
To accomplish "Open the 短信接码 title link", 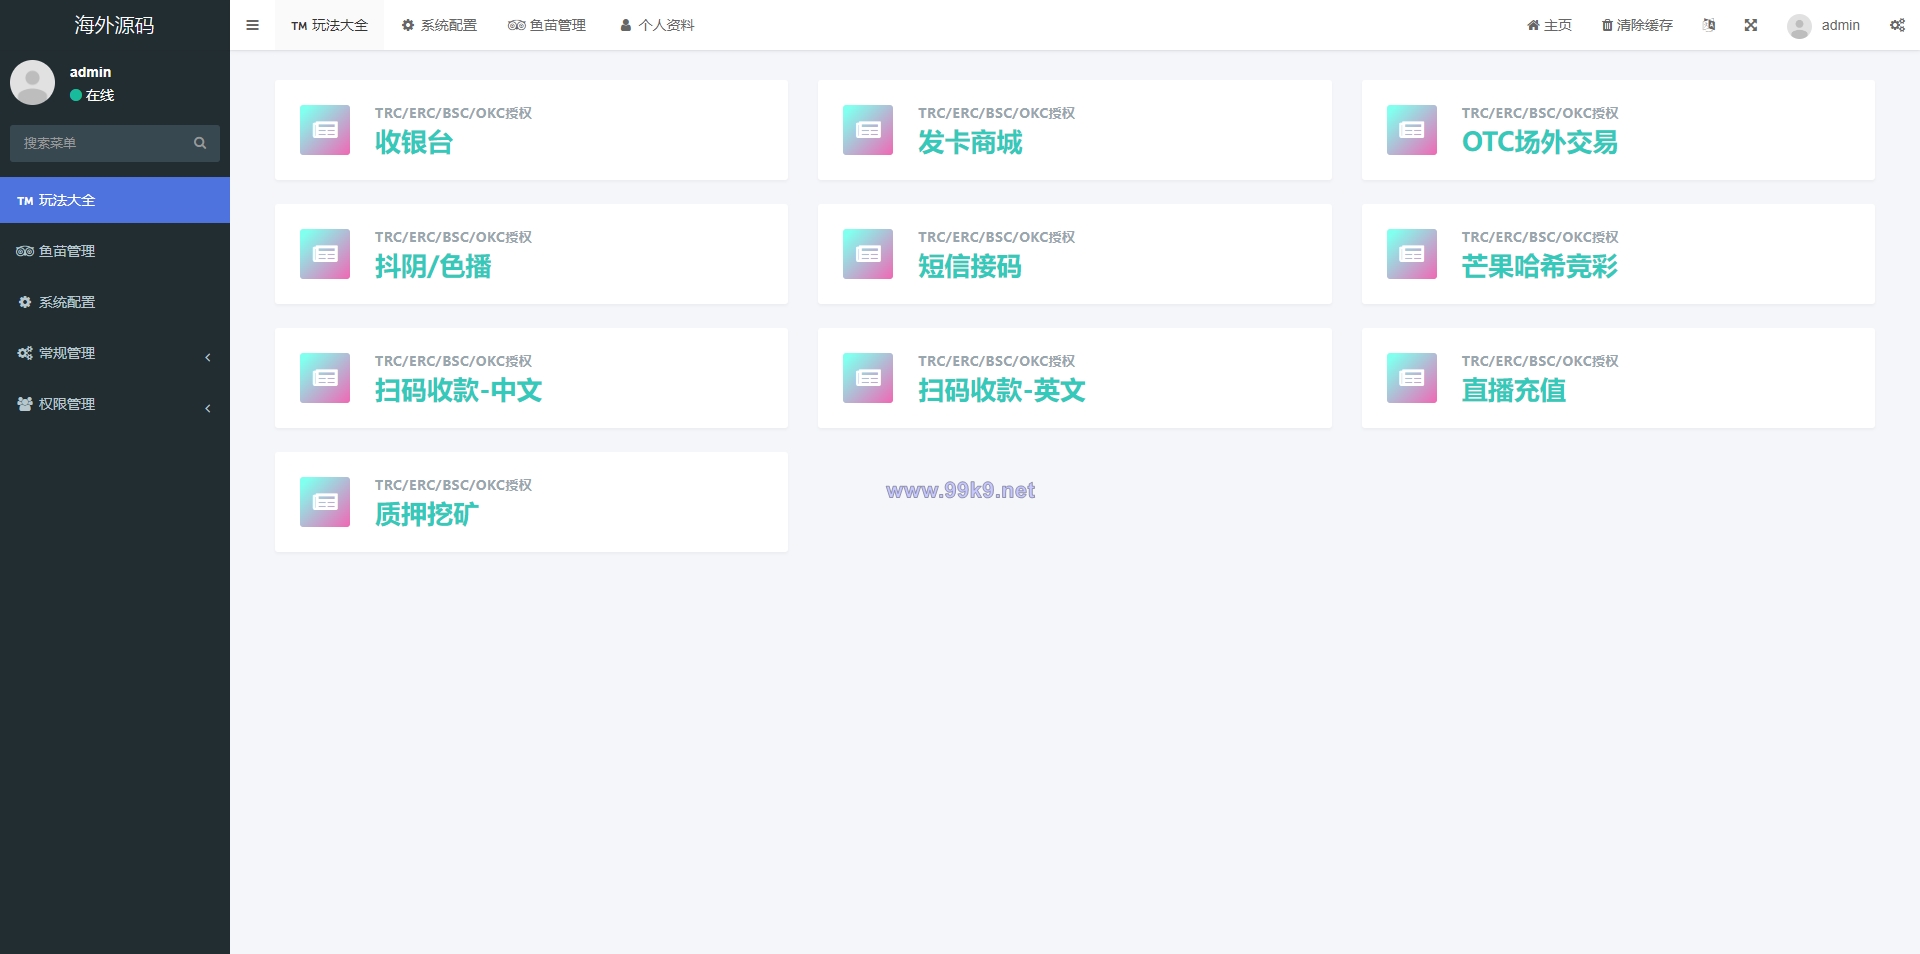I will click(x=970, y=267).
